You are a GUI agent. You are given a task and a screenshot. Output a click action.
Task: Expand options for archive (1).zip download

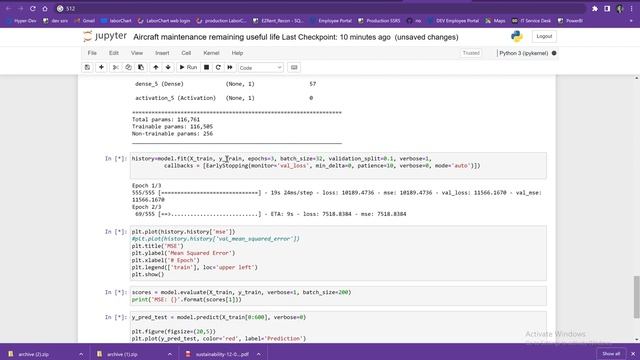click(x=170, y=354)
